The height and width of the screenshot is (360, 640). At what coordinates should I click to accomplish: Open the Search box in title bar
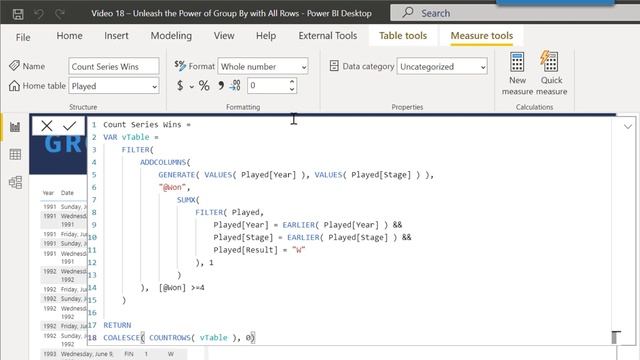[515, 13]
